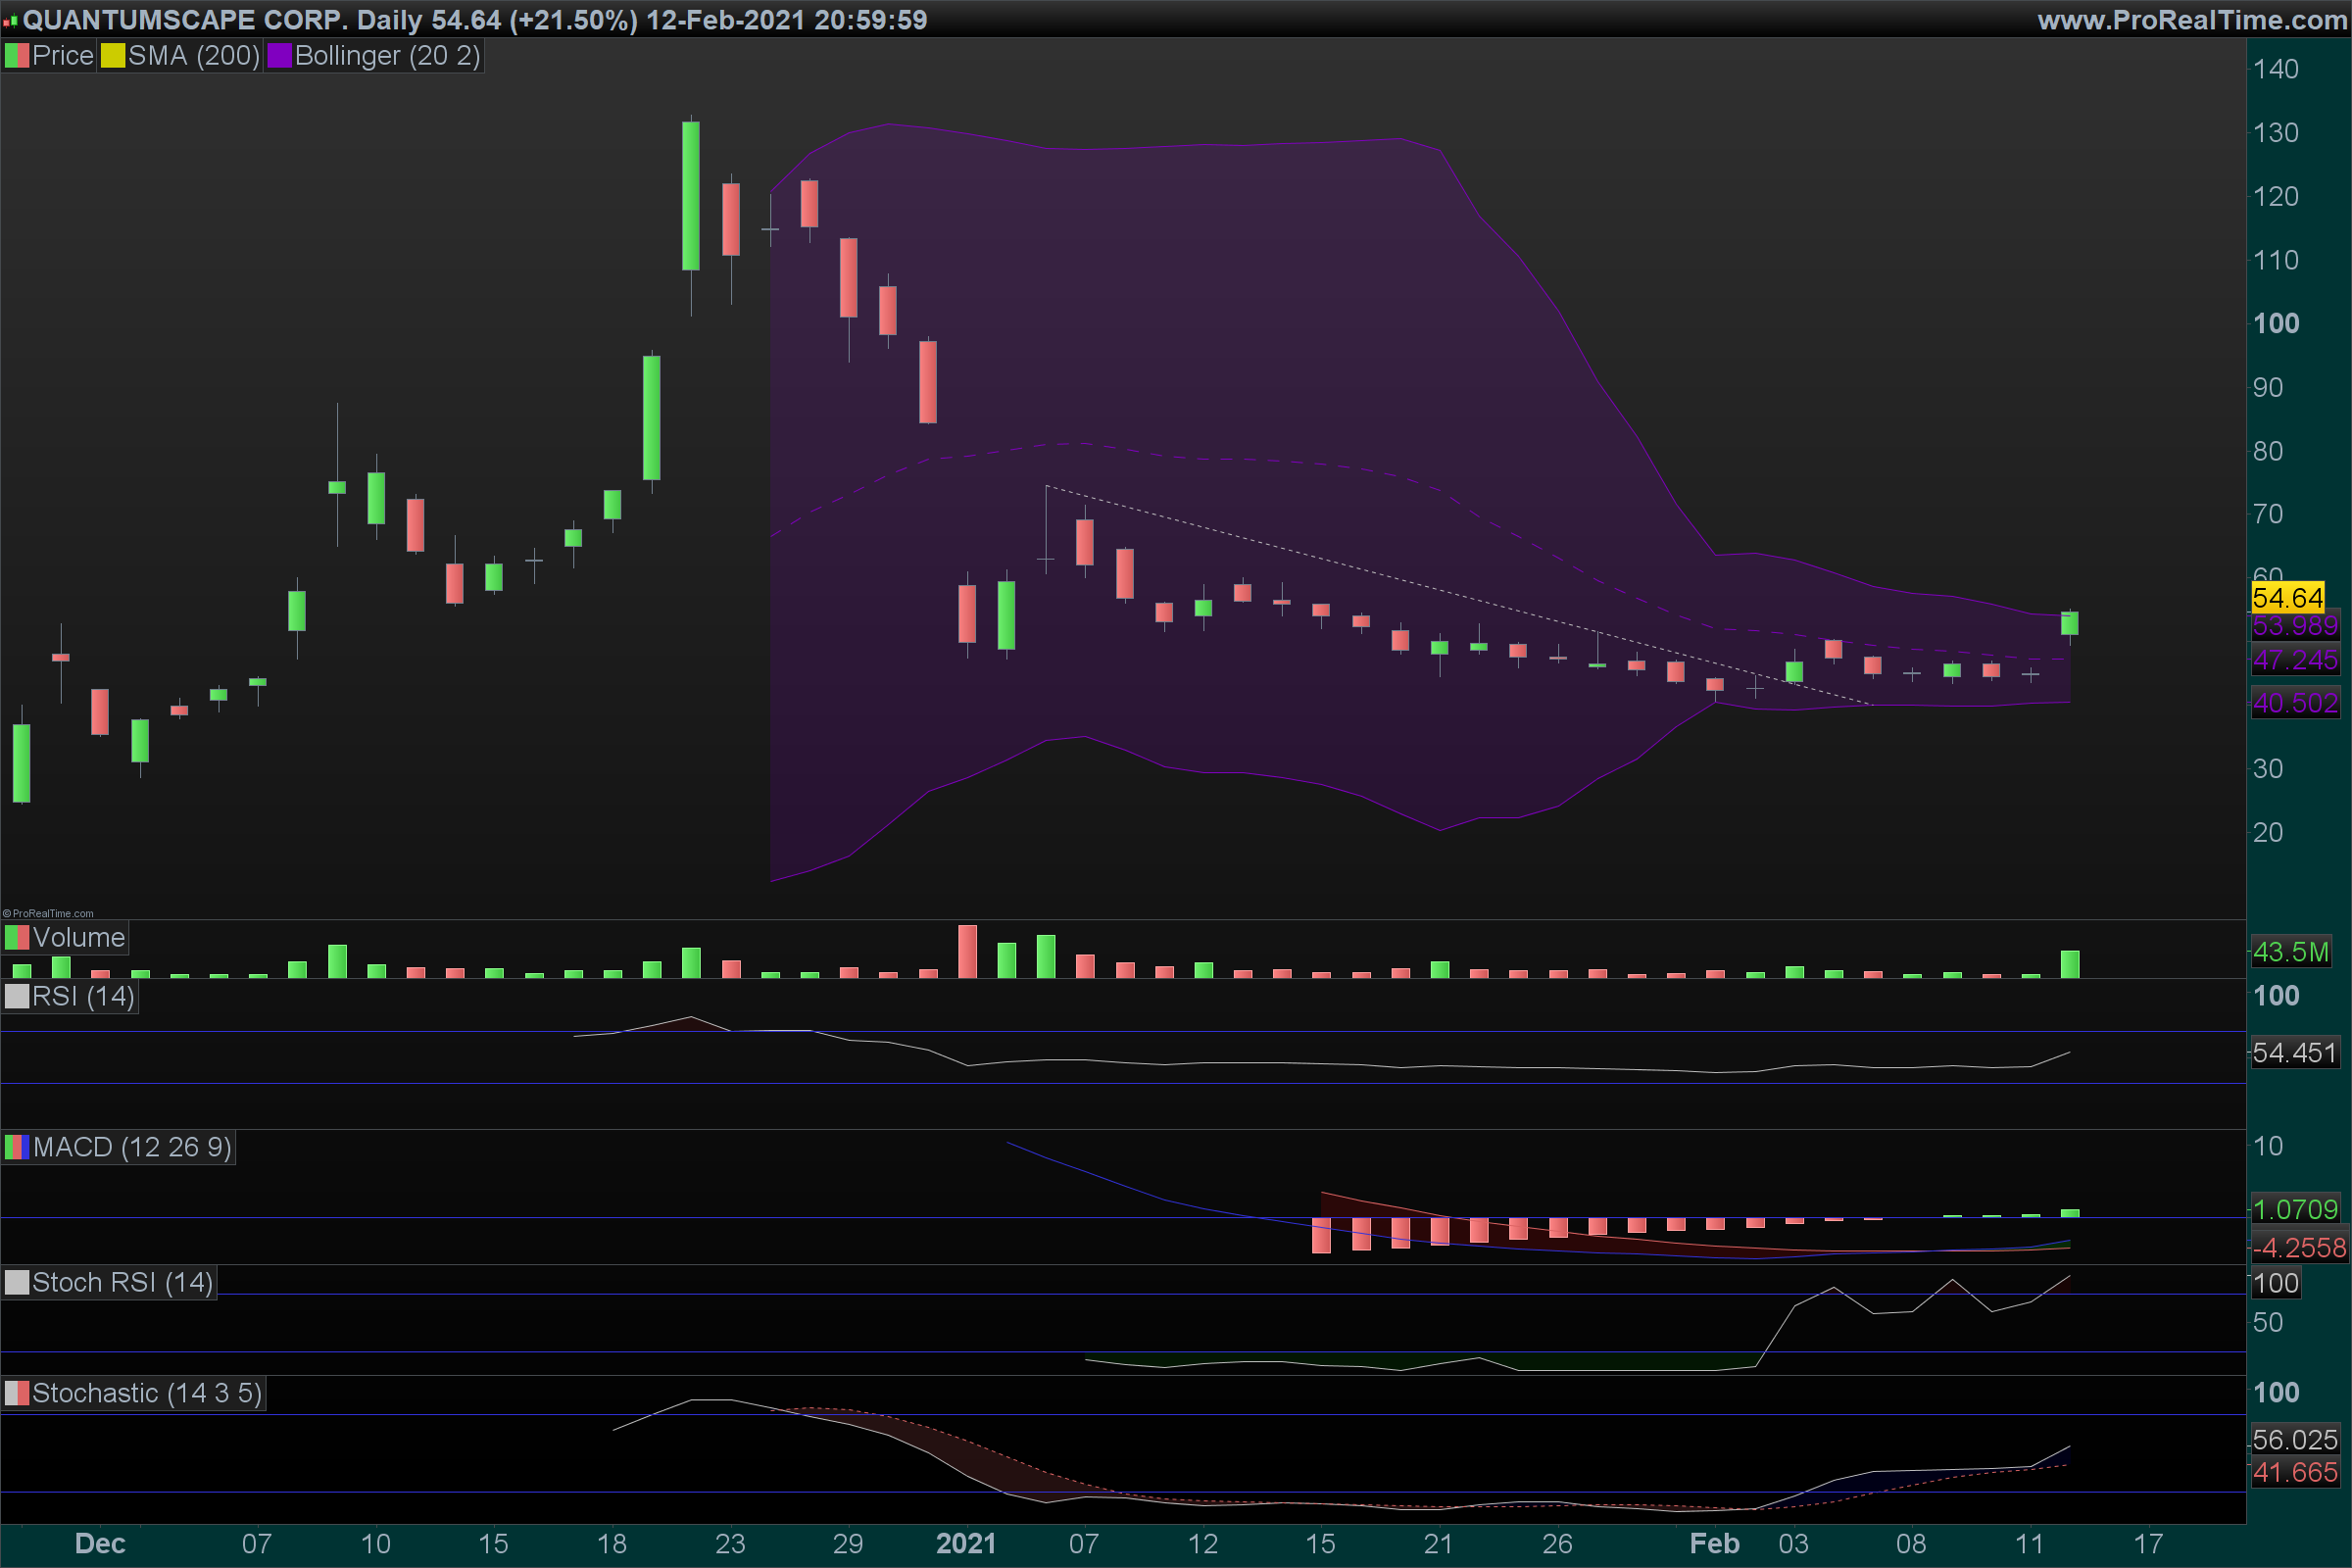The width and height of the screenshot is (2352, 1568).
Task: Open the Bollinger (20 2) indicator label
Action: [x=387, y=56]
